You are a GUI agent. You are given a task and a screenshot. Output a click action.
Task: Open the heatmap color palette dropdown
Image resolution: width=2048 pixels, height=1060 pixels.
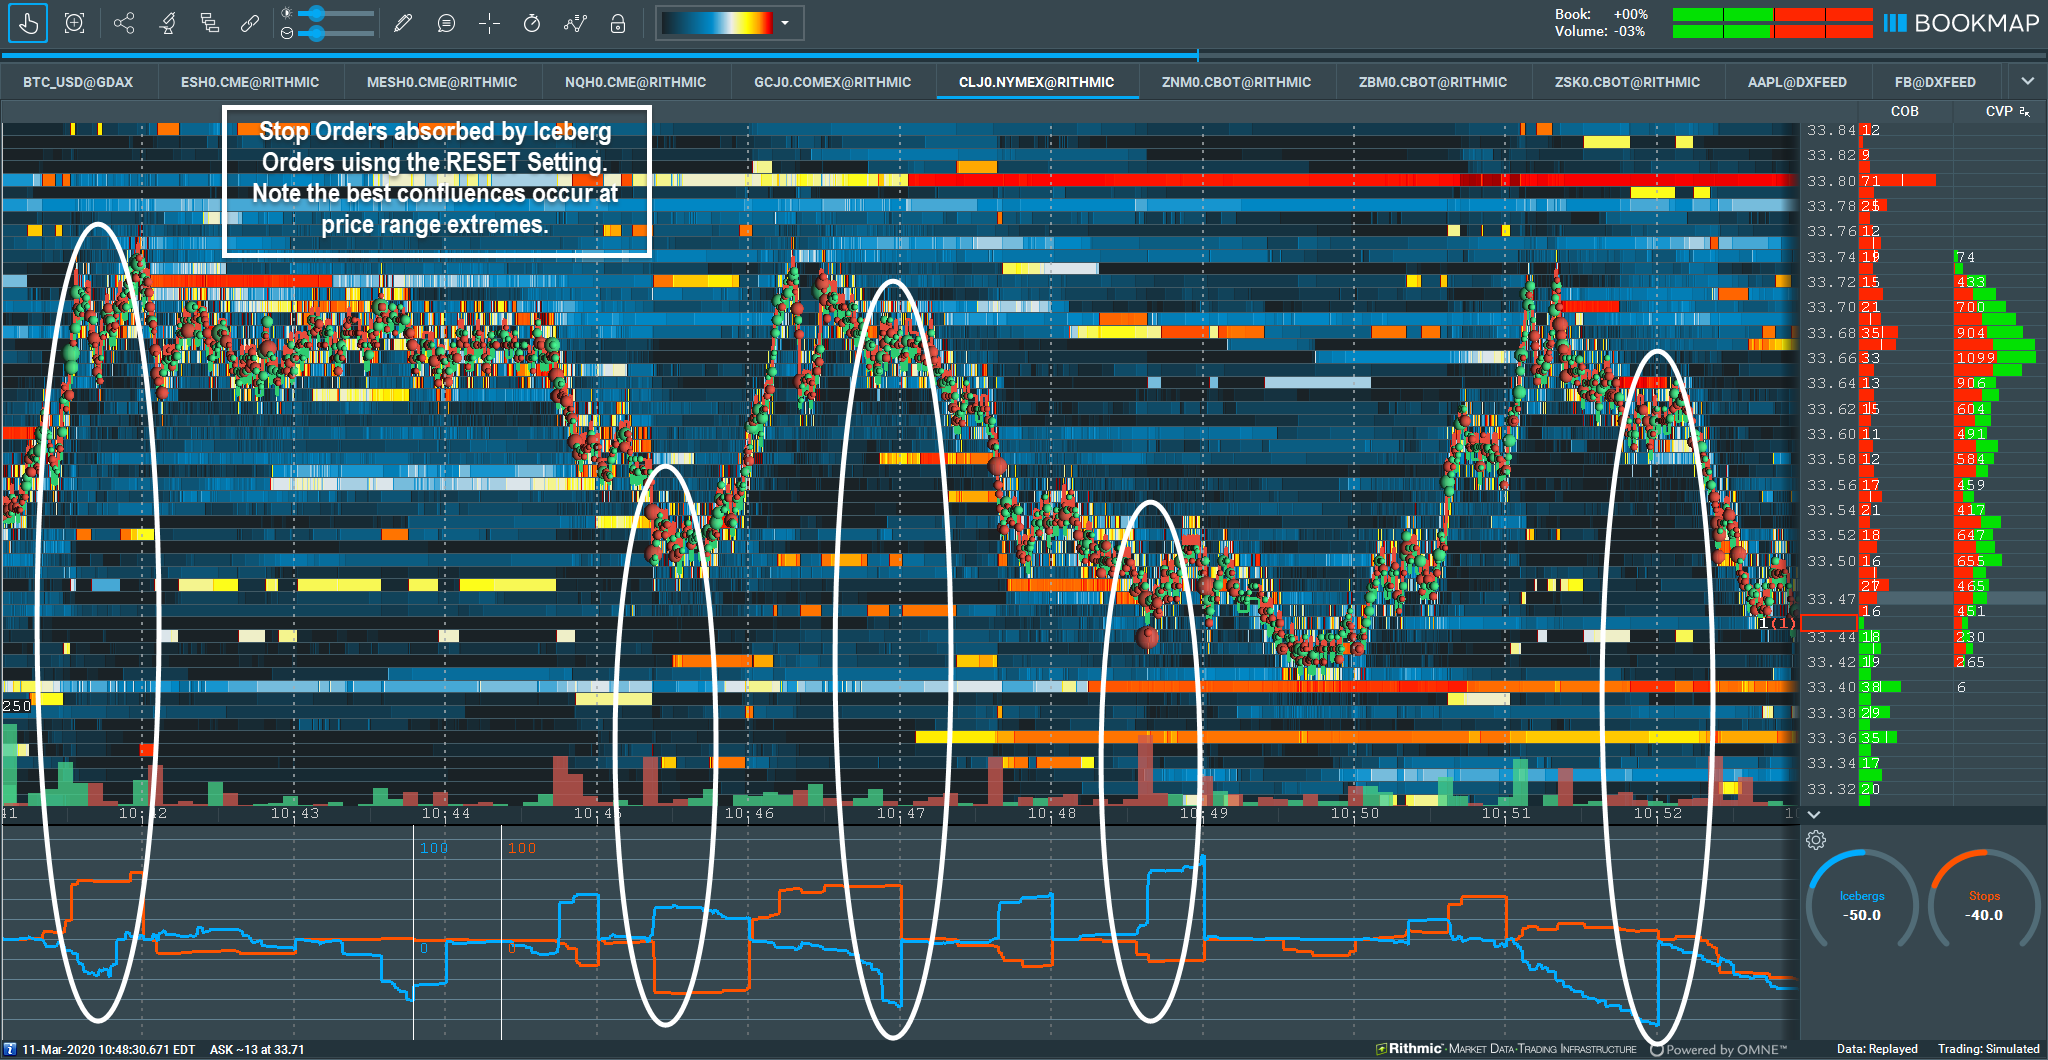pos(786,22)
